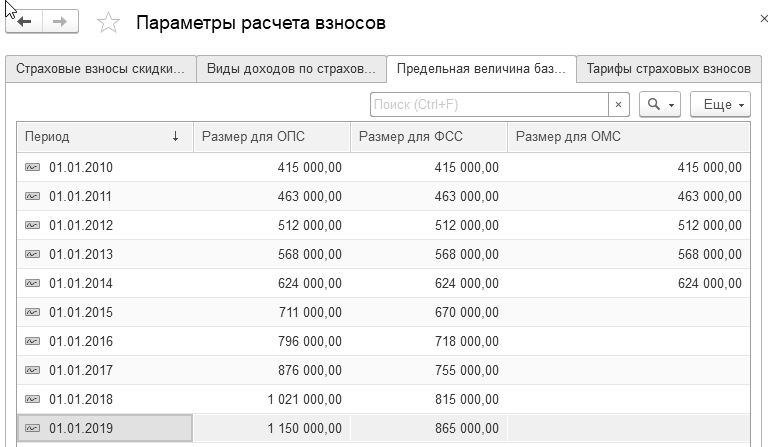768x447 pixels.
Task: Switch to Страховые взносы скидки tab
Action: pos(99,69)
